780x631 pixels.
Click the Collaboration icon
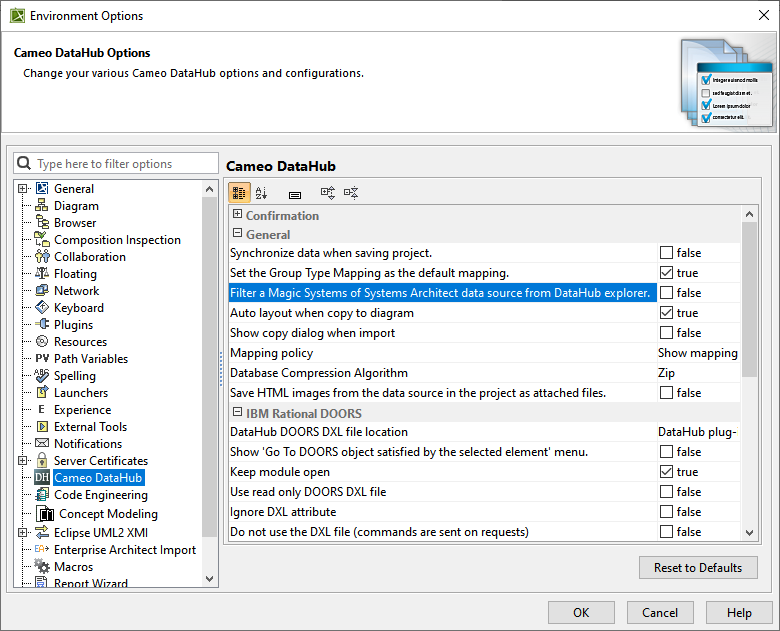(x=42, y=256)
